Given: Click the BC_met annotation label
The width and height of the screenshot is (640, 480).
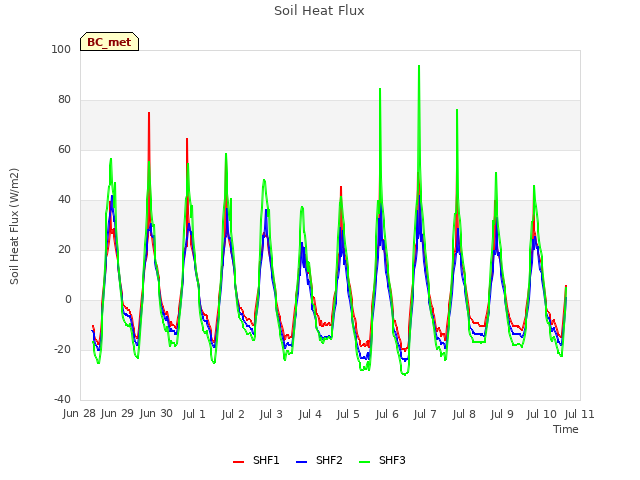Looking at the screenshot, I should (109, 42).
